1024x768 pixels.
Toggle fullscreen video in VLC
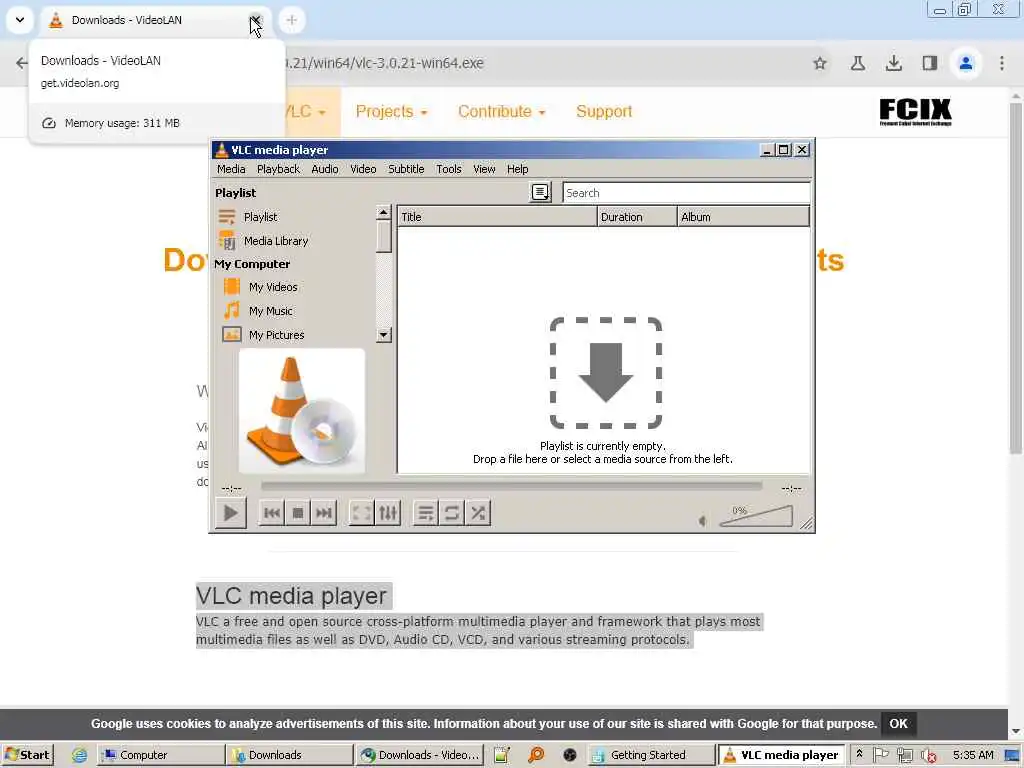click(x=361, y=513)
